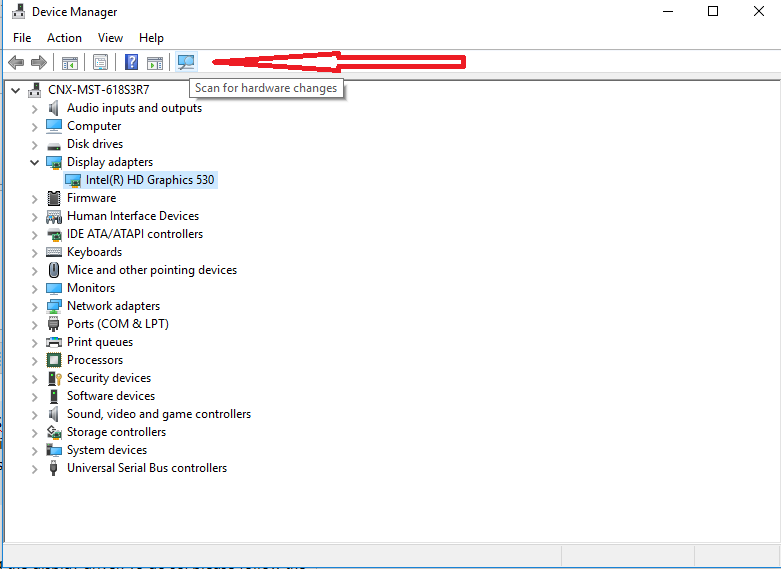Expand the Computer category chevron

[34, 127]
